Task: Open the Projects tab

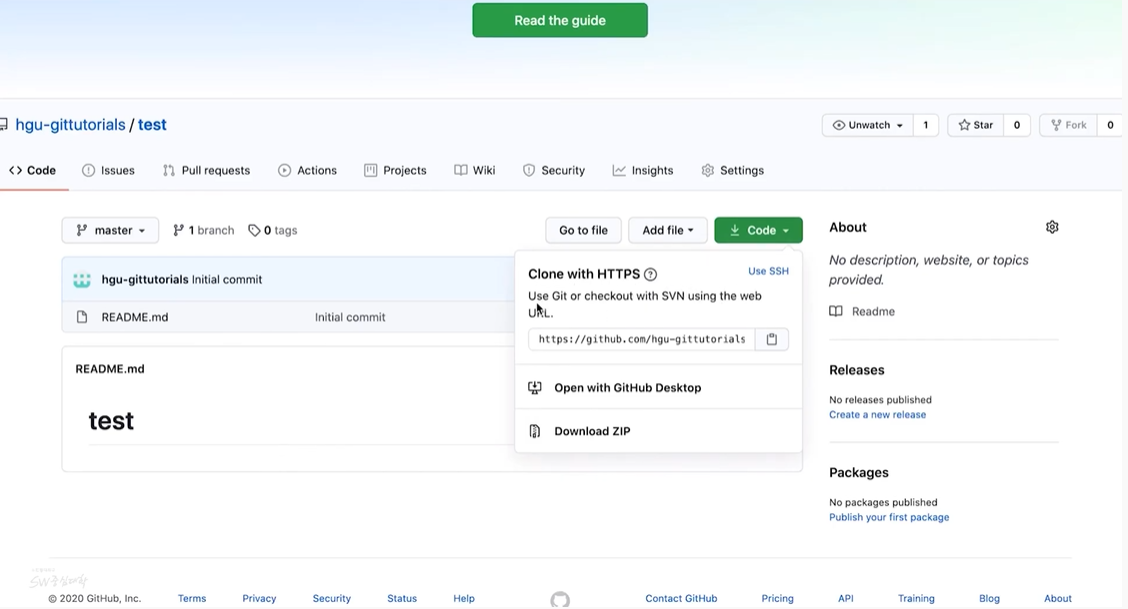Action: (x=395, y=170)
